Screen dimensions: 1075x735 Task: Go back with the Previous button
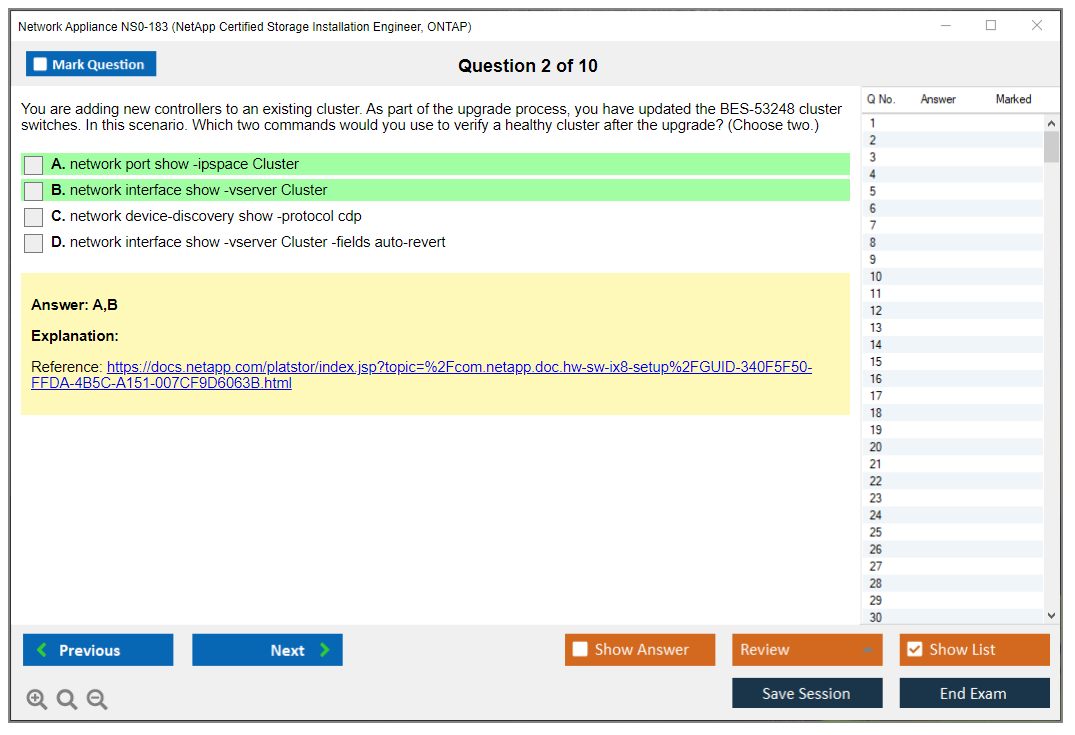98,650
